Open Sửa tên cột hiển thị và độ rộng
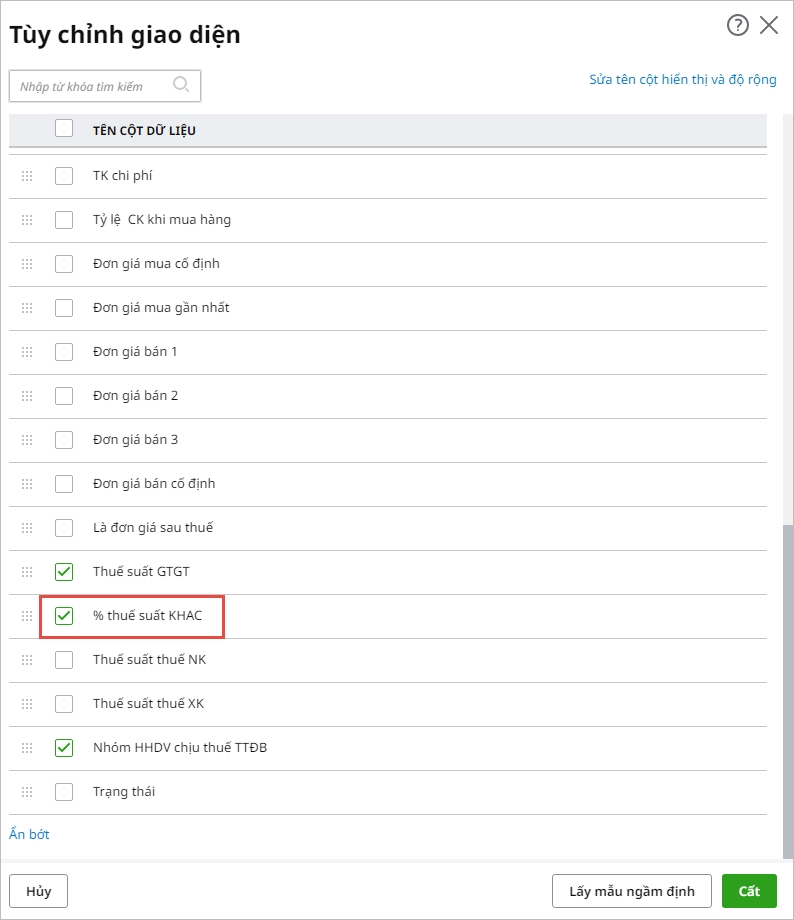794x920 pixels. tap(682, 80)
